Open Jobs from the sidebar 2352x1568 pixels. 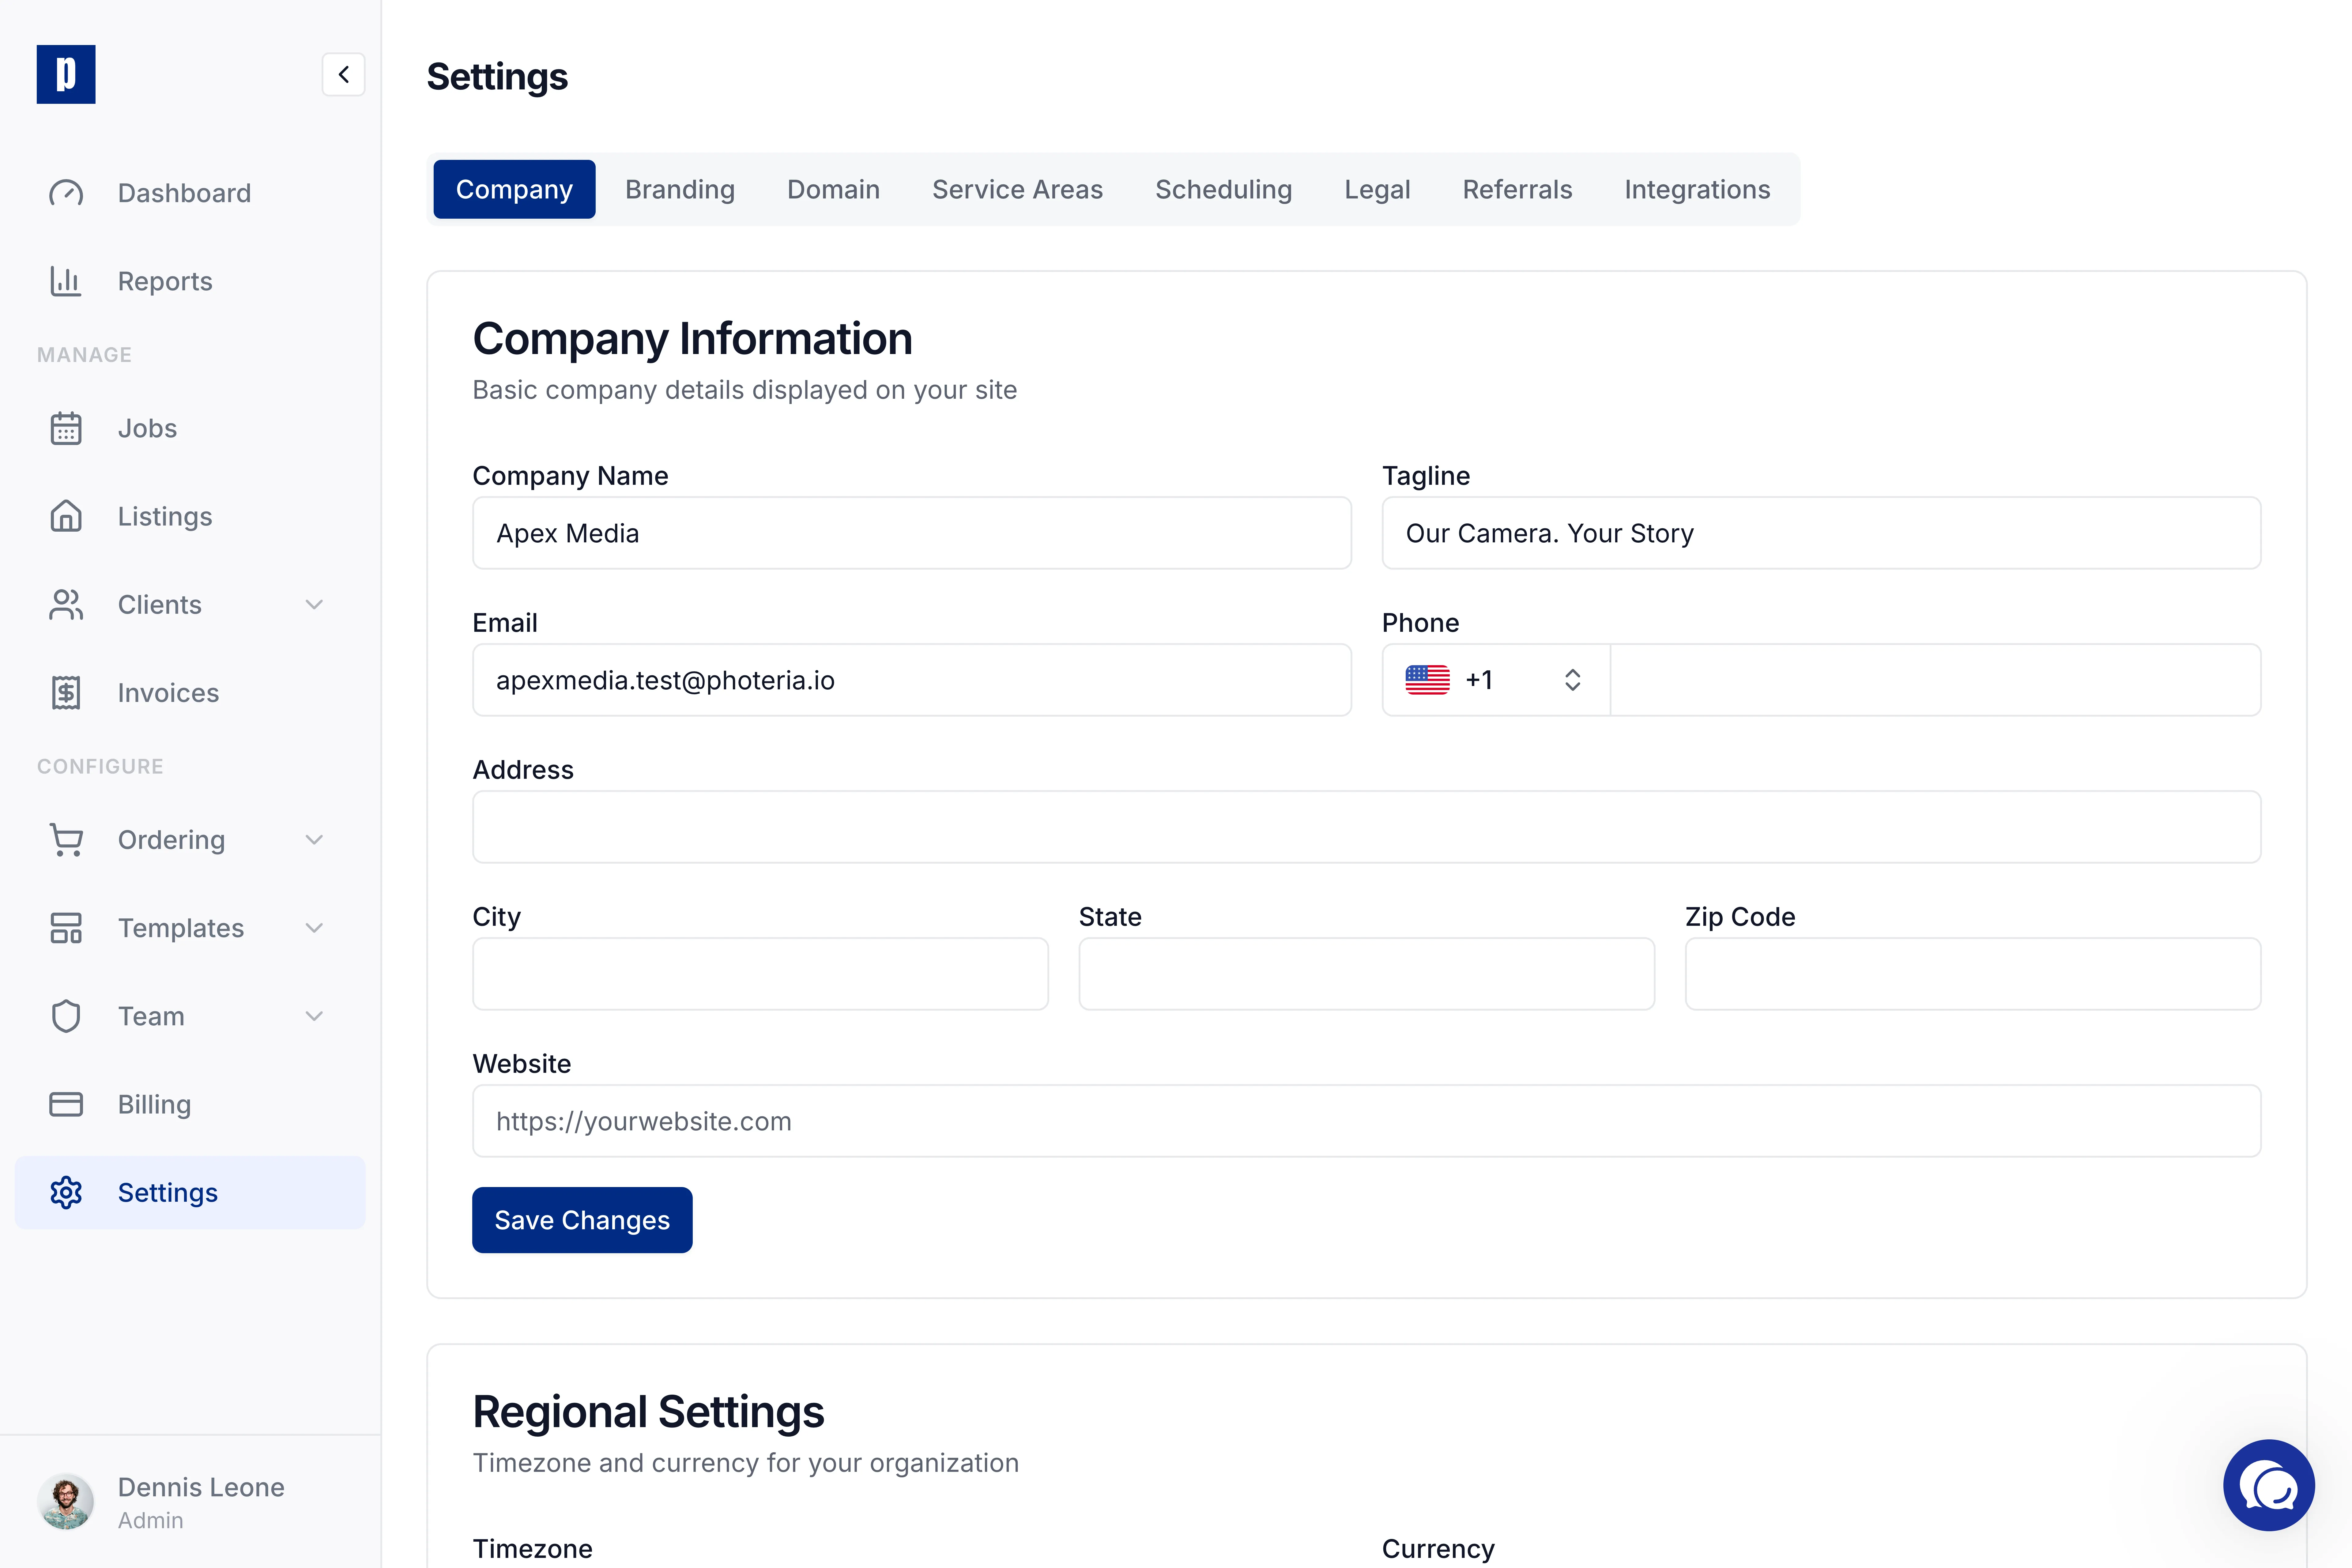pos(190,428)
